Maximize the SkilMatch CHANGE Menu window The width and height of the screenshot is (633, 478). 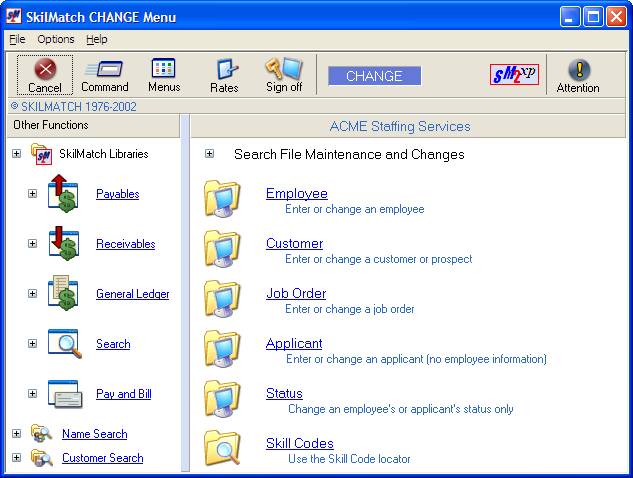pos(593,17)
